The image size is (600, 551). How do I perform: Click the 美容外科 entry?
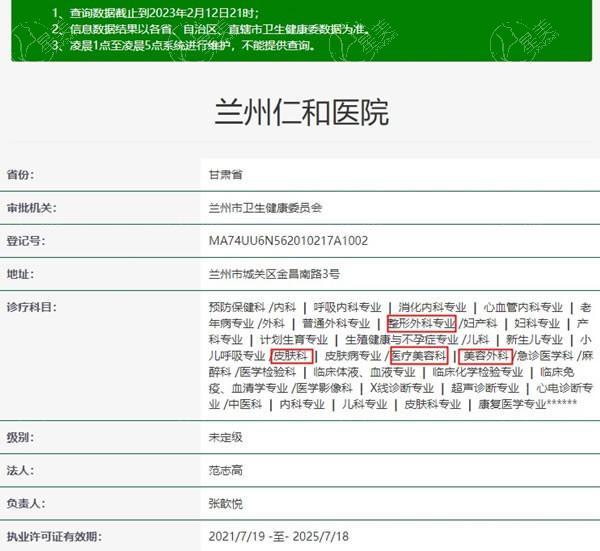pyautogui.click(x=486, y=356)
